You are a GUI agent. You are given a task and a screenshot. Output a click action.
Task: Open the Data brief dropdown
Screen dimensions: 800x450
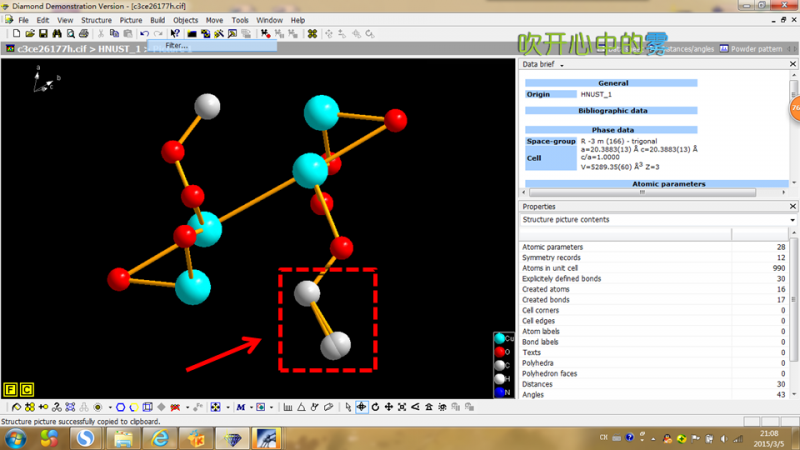561,65
